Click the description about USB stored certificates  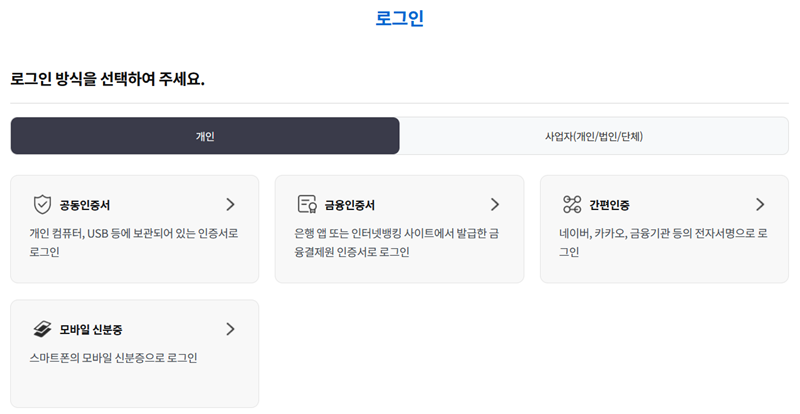[134, 242]
